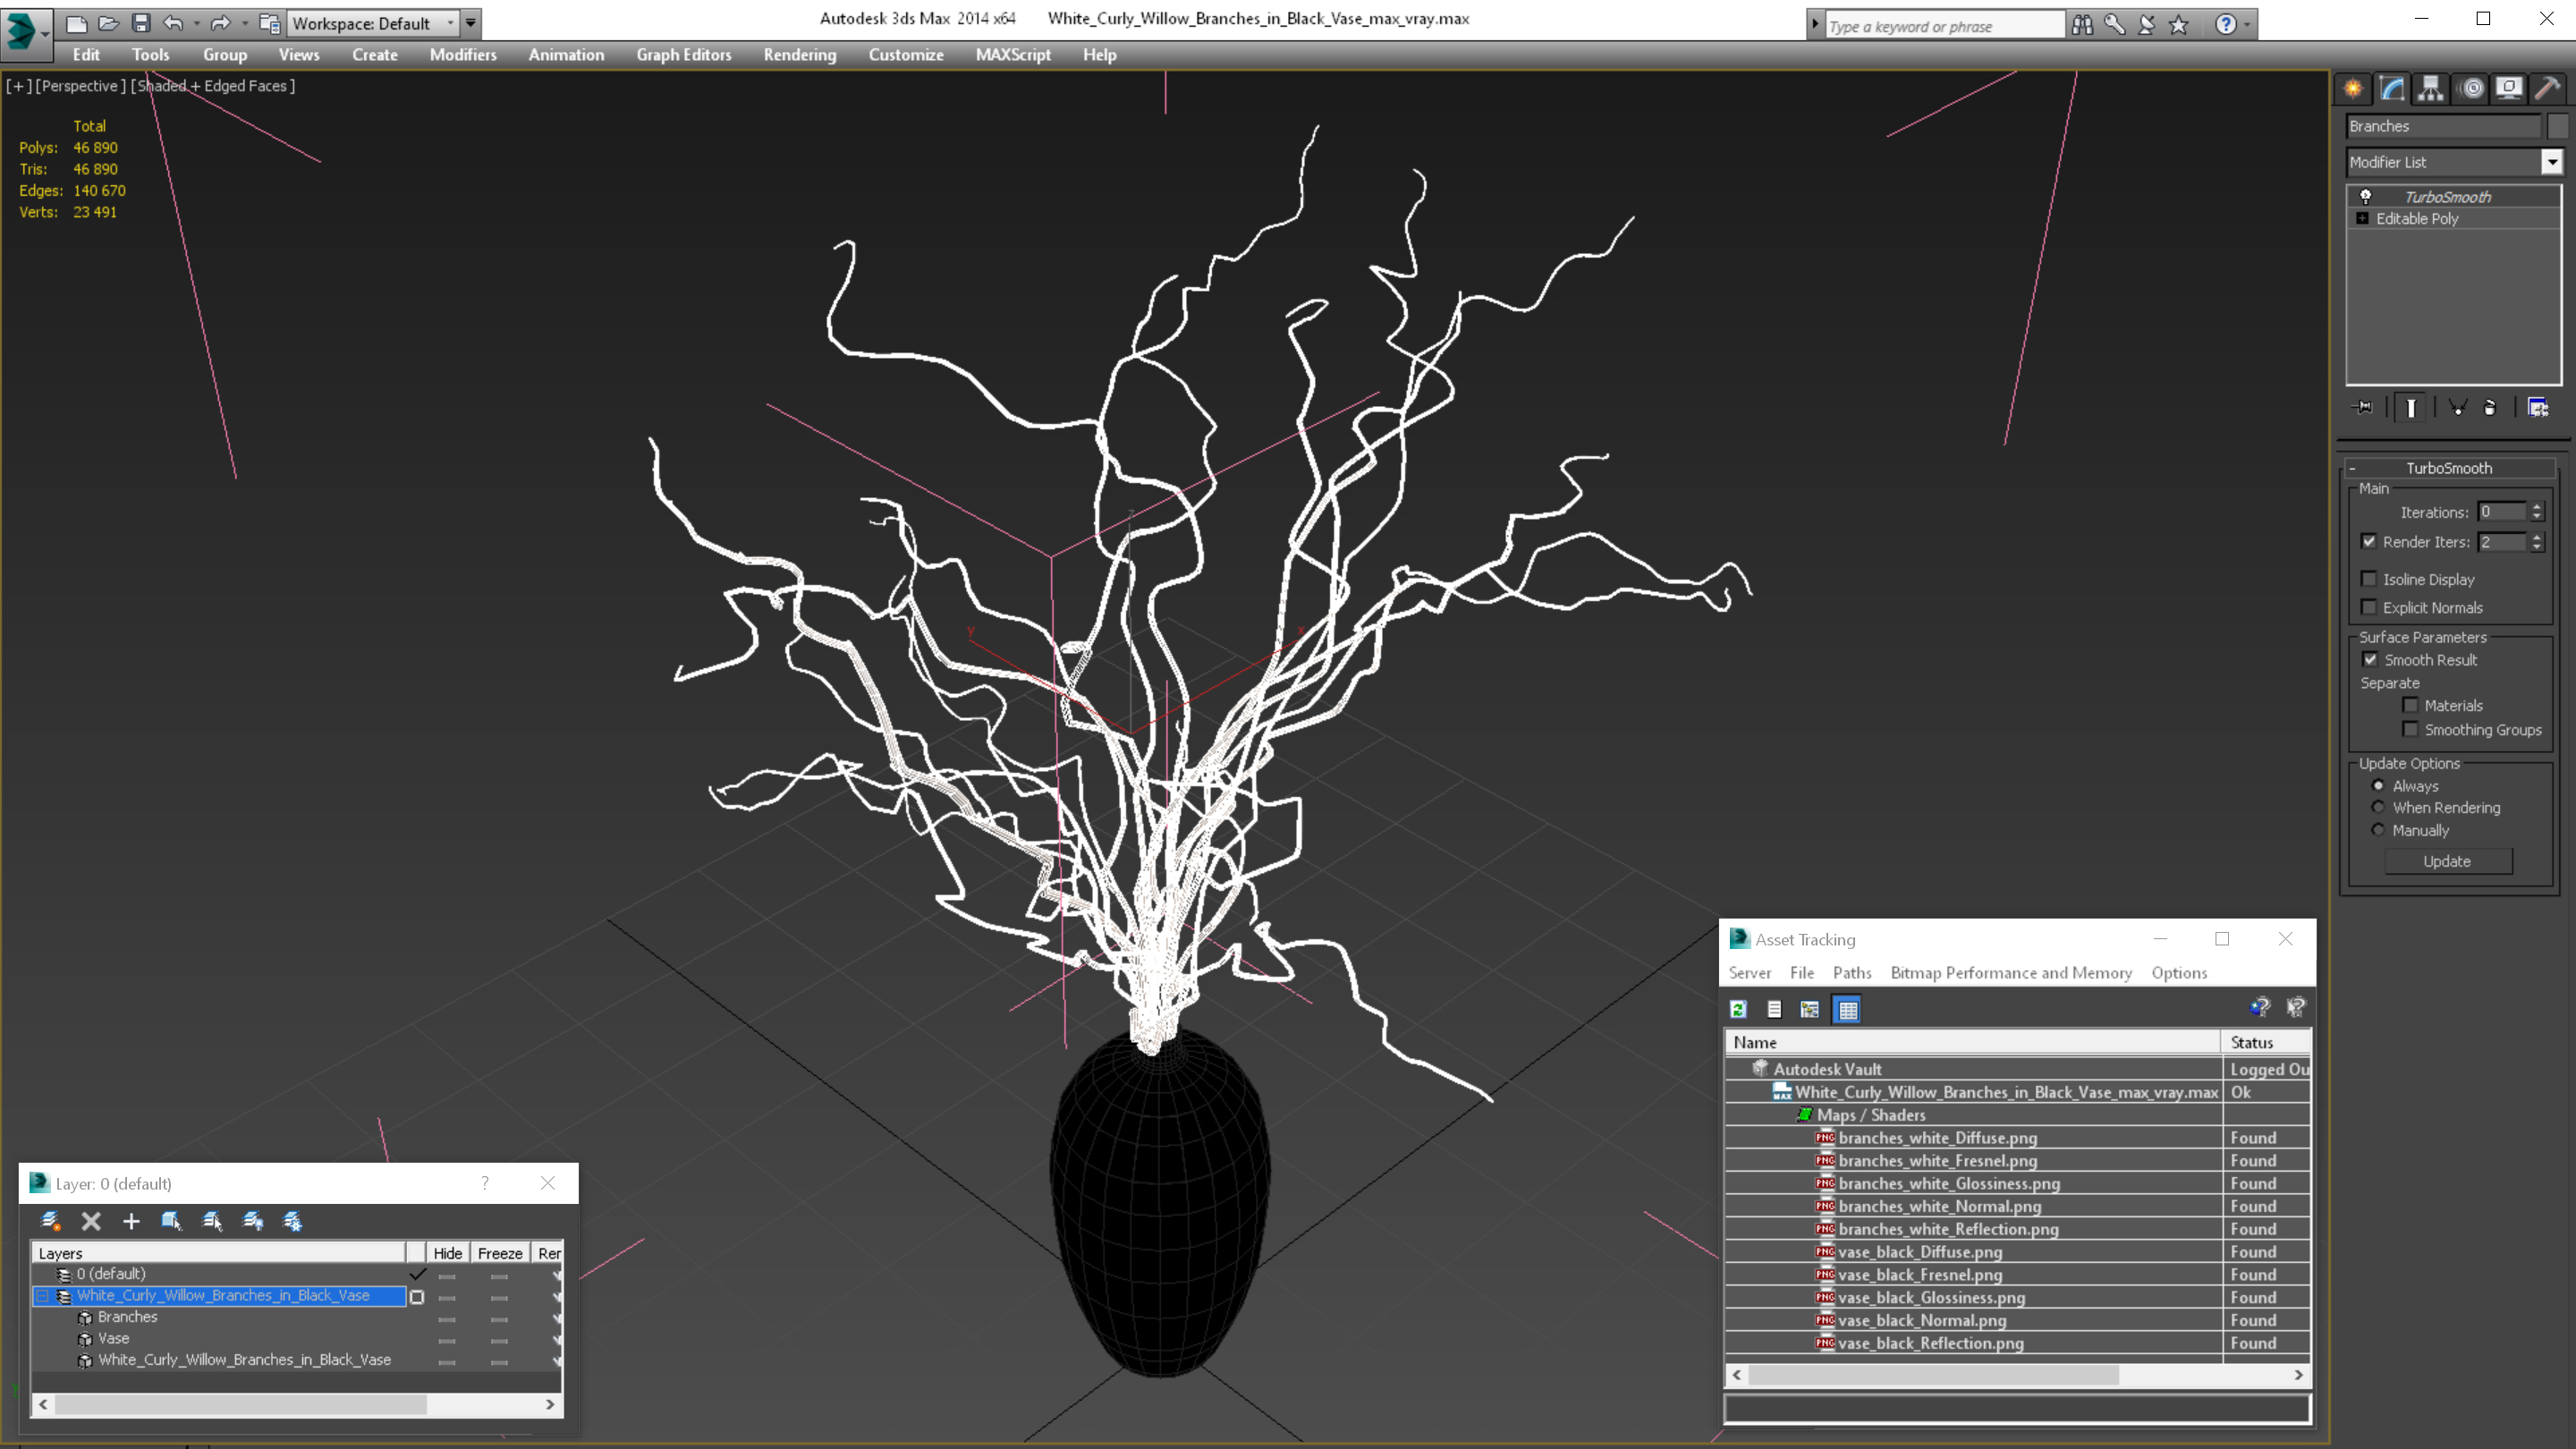Open the Hierarchy command panel tab
The width and height of the screenshot is (2576, 1449).
pyautogui.click(x=2431, y=89)
